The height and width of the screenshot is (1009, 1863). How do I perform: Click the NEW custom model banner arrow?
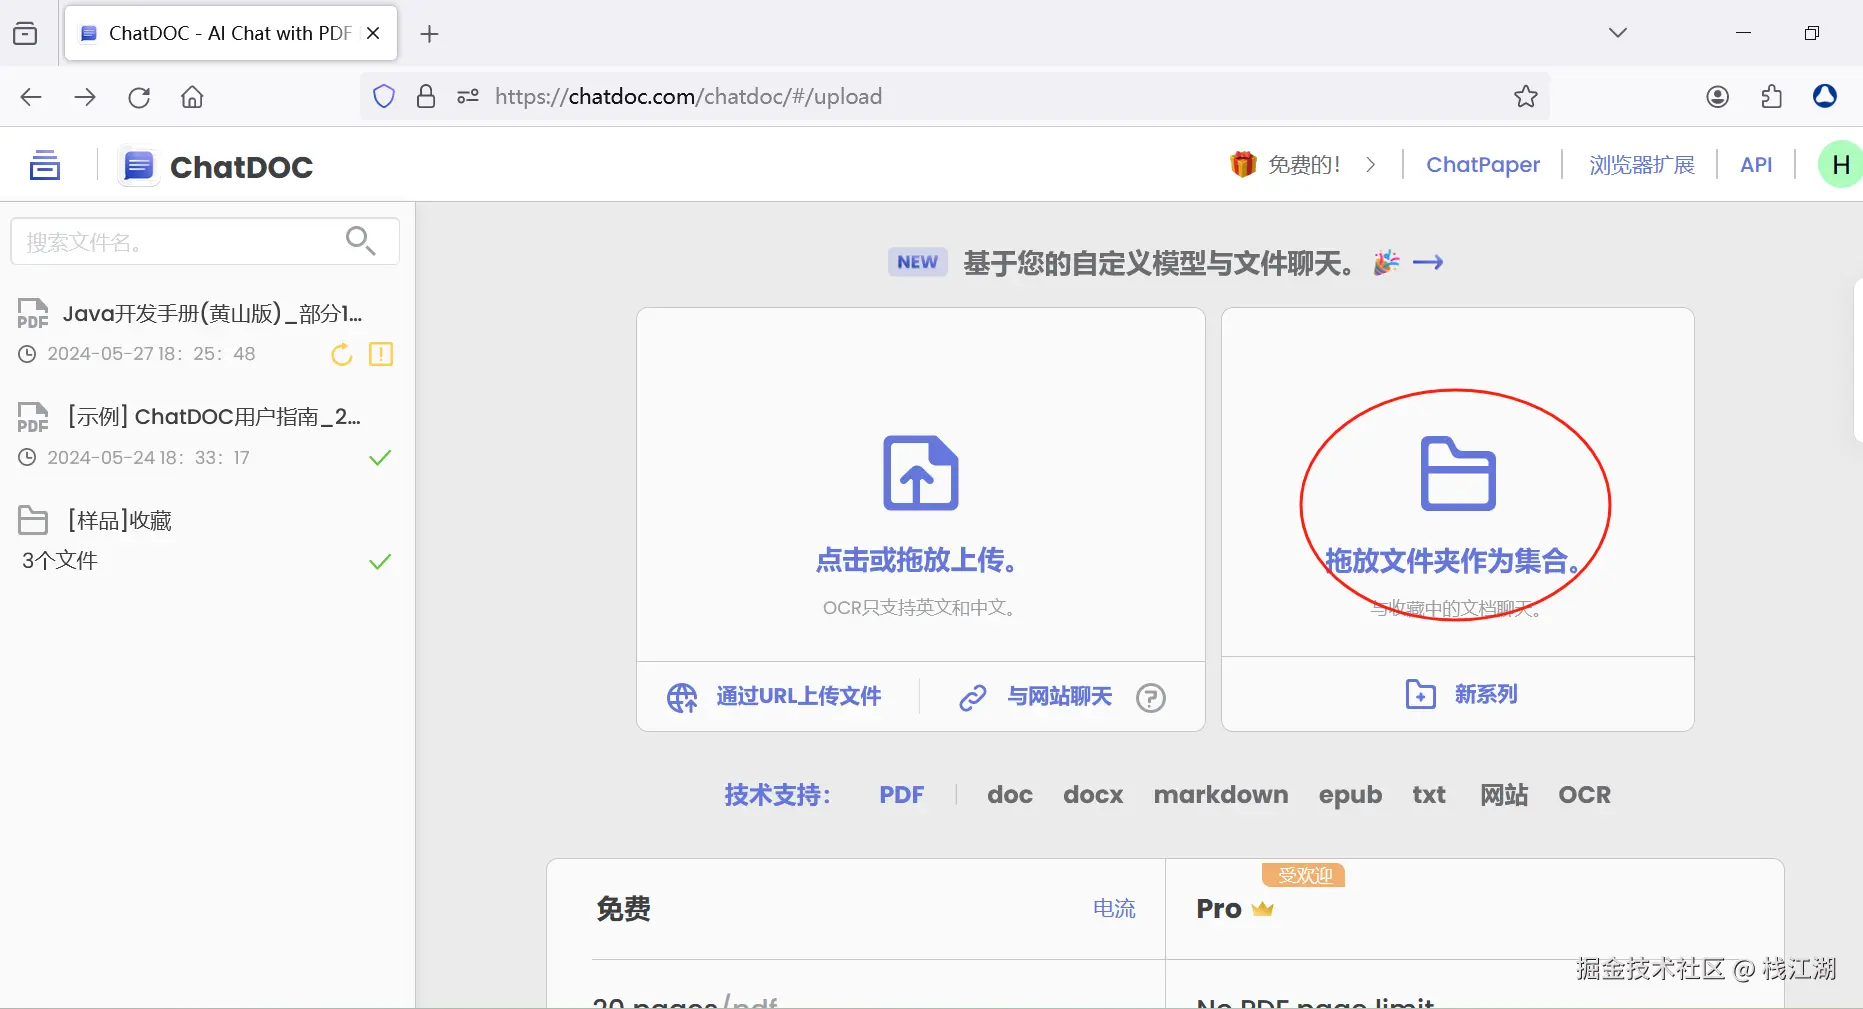tap(1428, 263)
